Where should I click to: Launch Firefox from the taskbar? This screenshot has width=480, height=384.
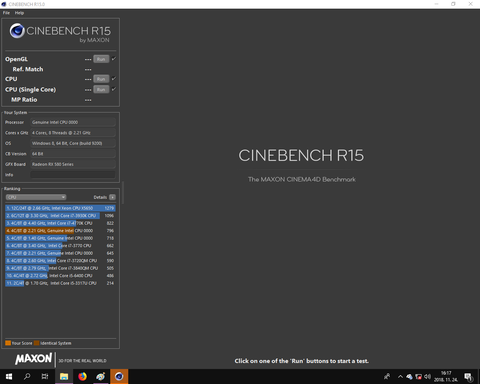tap(82, 376)
